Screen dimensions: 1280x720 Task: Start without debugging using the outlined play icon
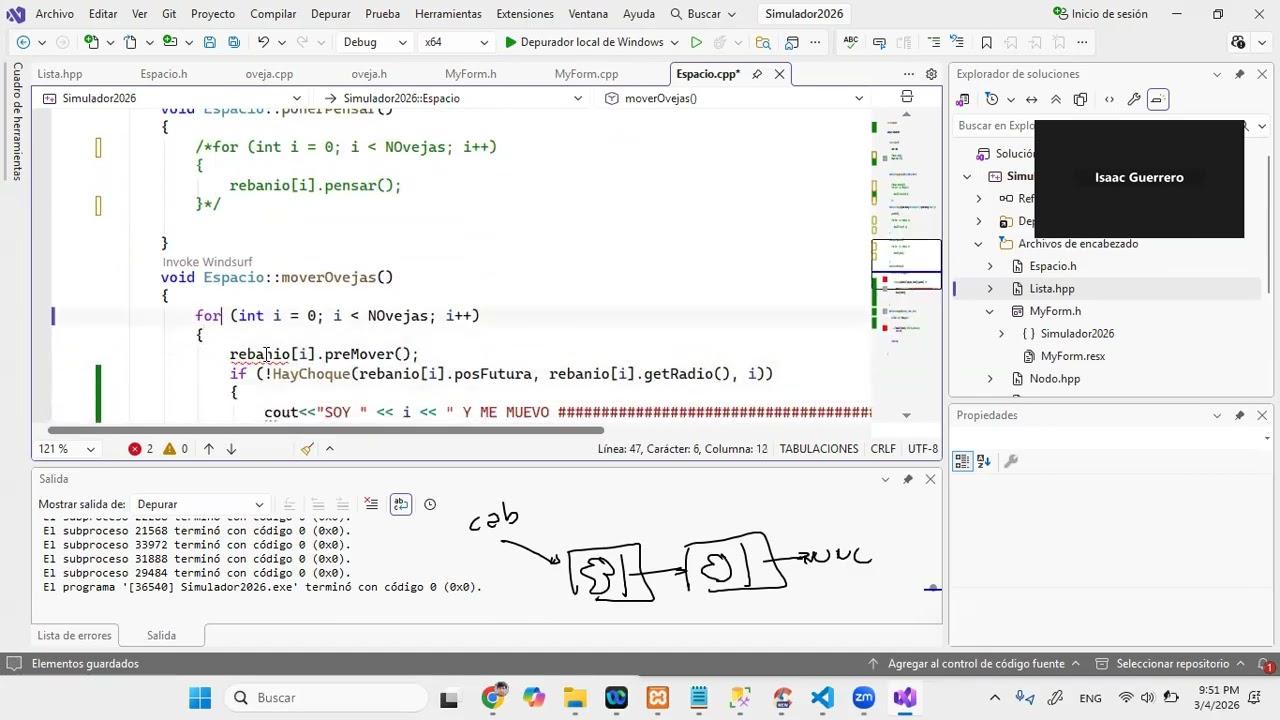click(x=696, y=42)
